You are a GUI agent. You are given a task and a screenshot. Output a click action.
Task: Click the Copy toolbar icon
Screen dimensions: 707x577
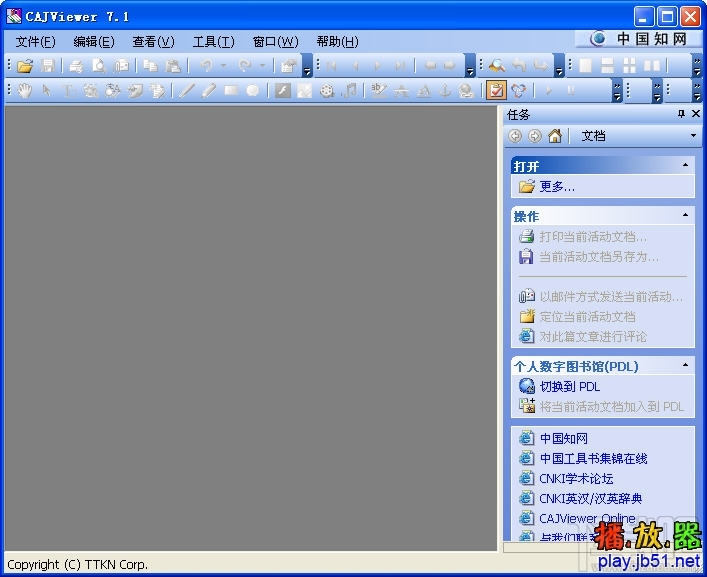click(150, 66)
